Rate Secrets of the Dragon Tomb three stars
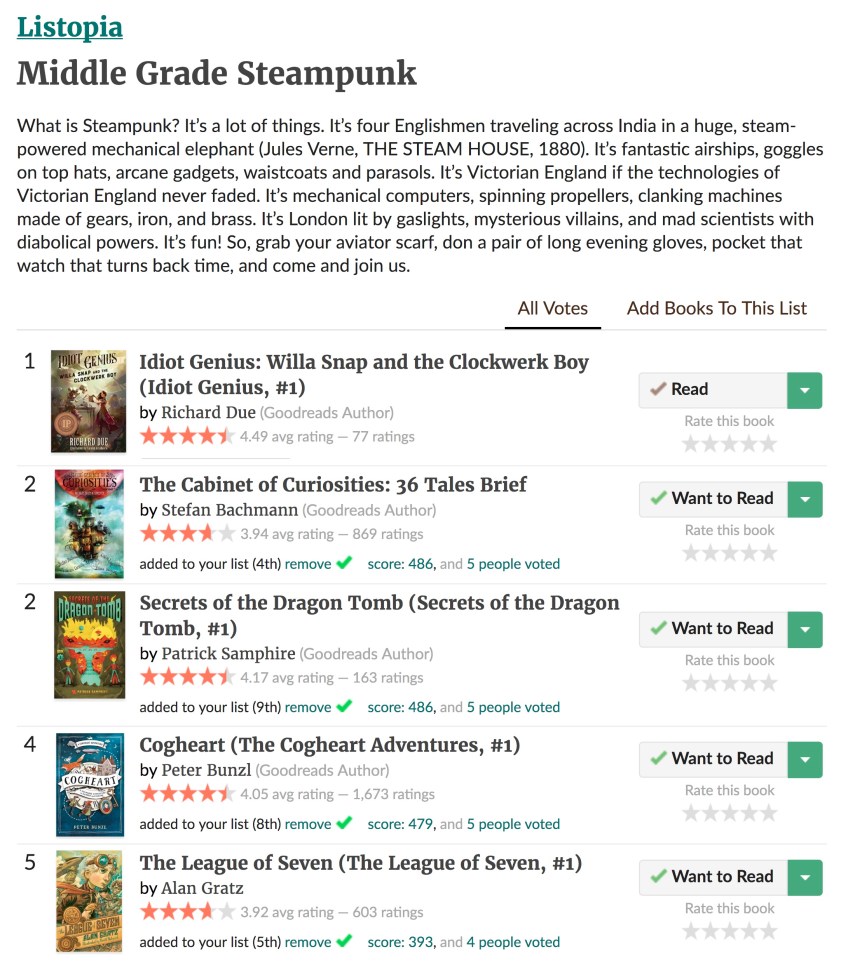848x963 pixels. (x=730, y=682)
